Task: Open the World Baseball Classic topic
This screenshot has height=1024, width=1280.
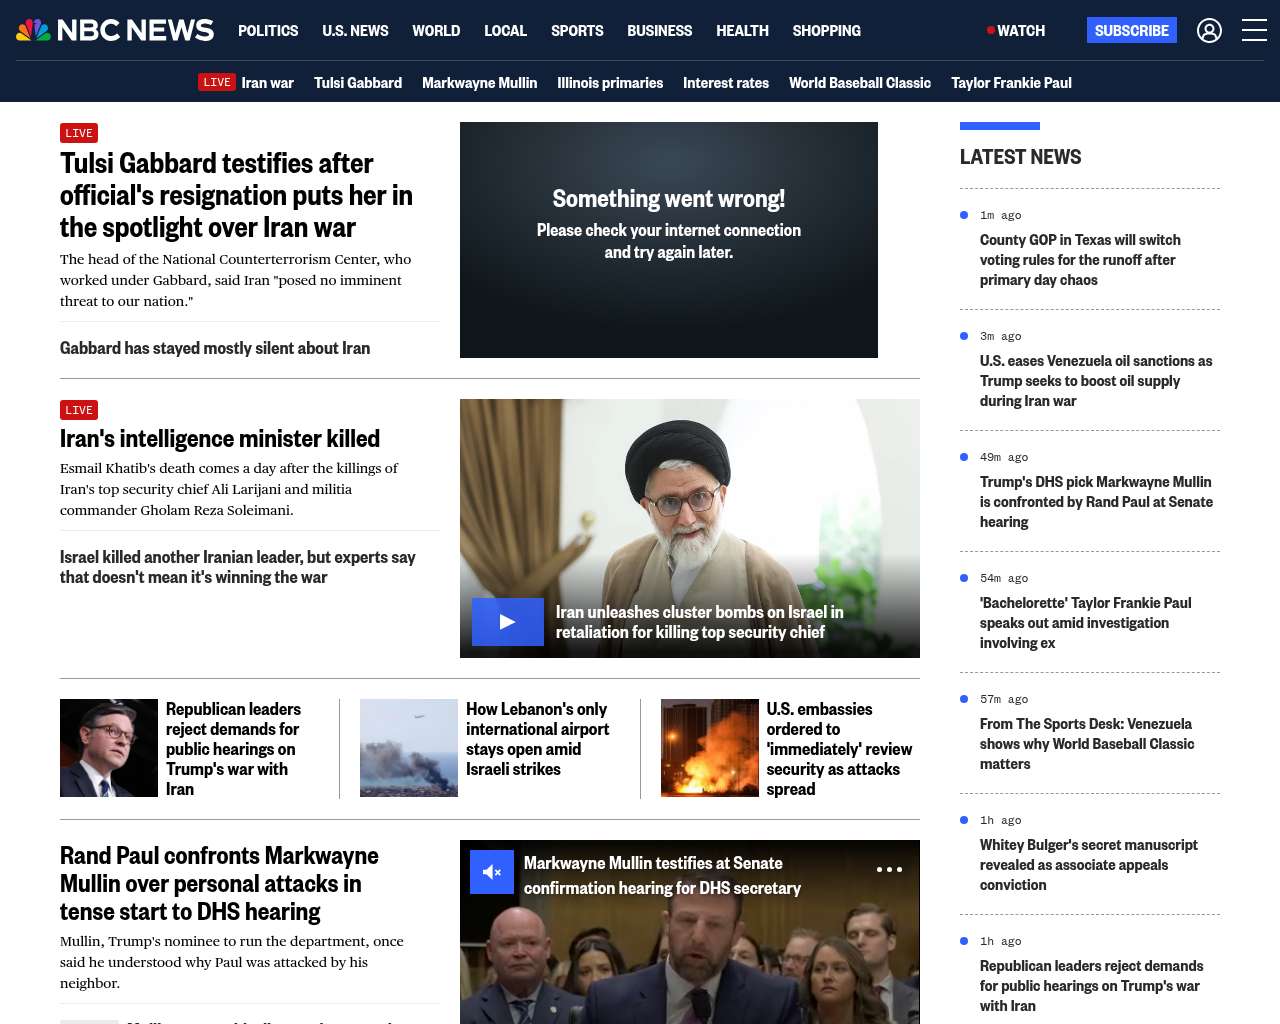Action: point(860,83)
